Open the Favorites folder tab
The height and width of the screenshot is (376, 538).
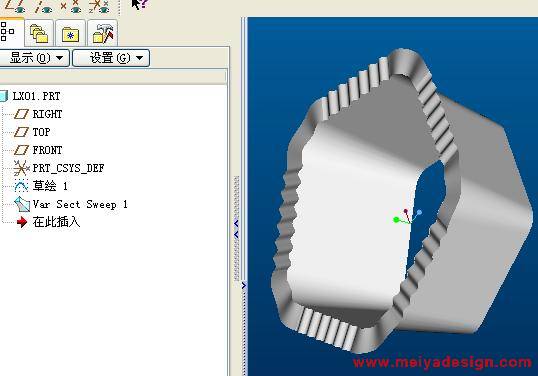70,34
